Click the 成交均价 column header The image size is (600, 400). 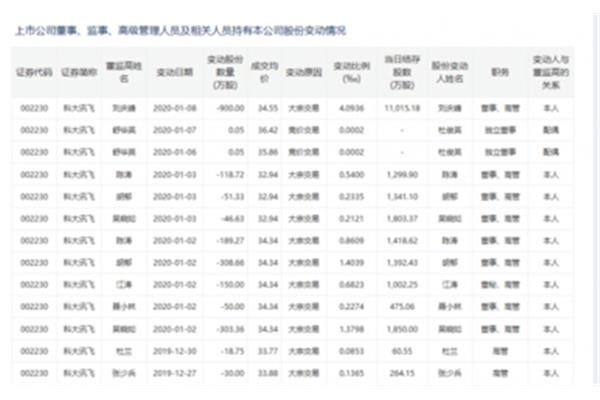264,72
